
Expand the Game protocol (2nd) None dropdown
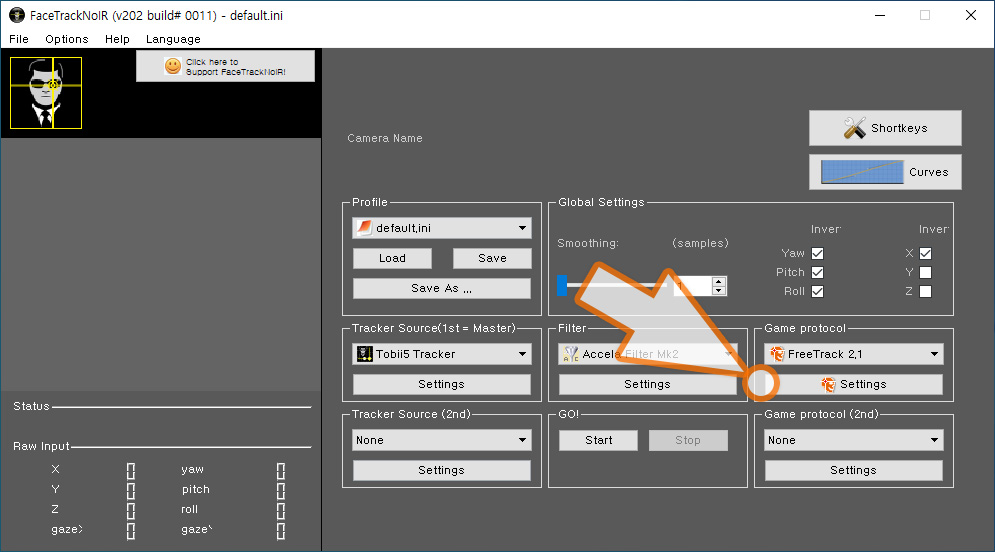point(934,440)
